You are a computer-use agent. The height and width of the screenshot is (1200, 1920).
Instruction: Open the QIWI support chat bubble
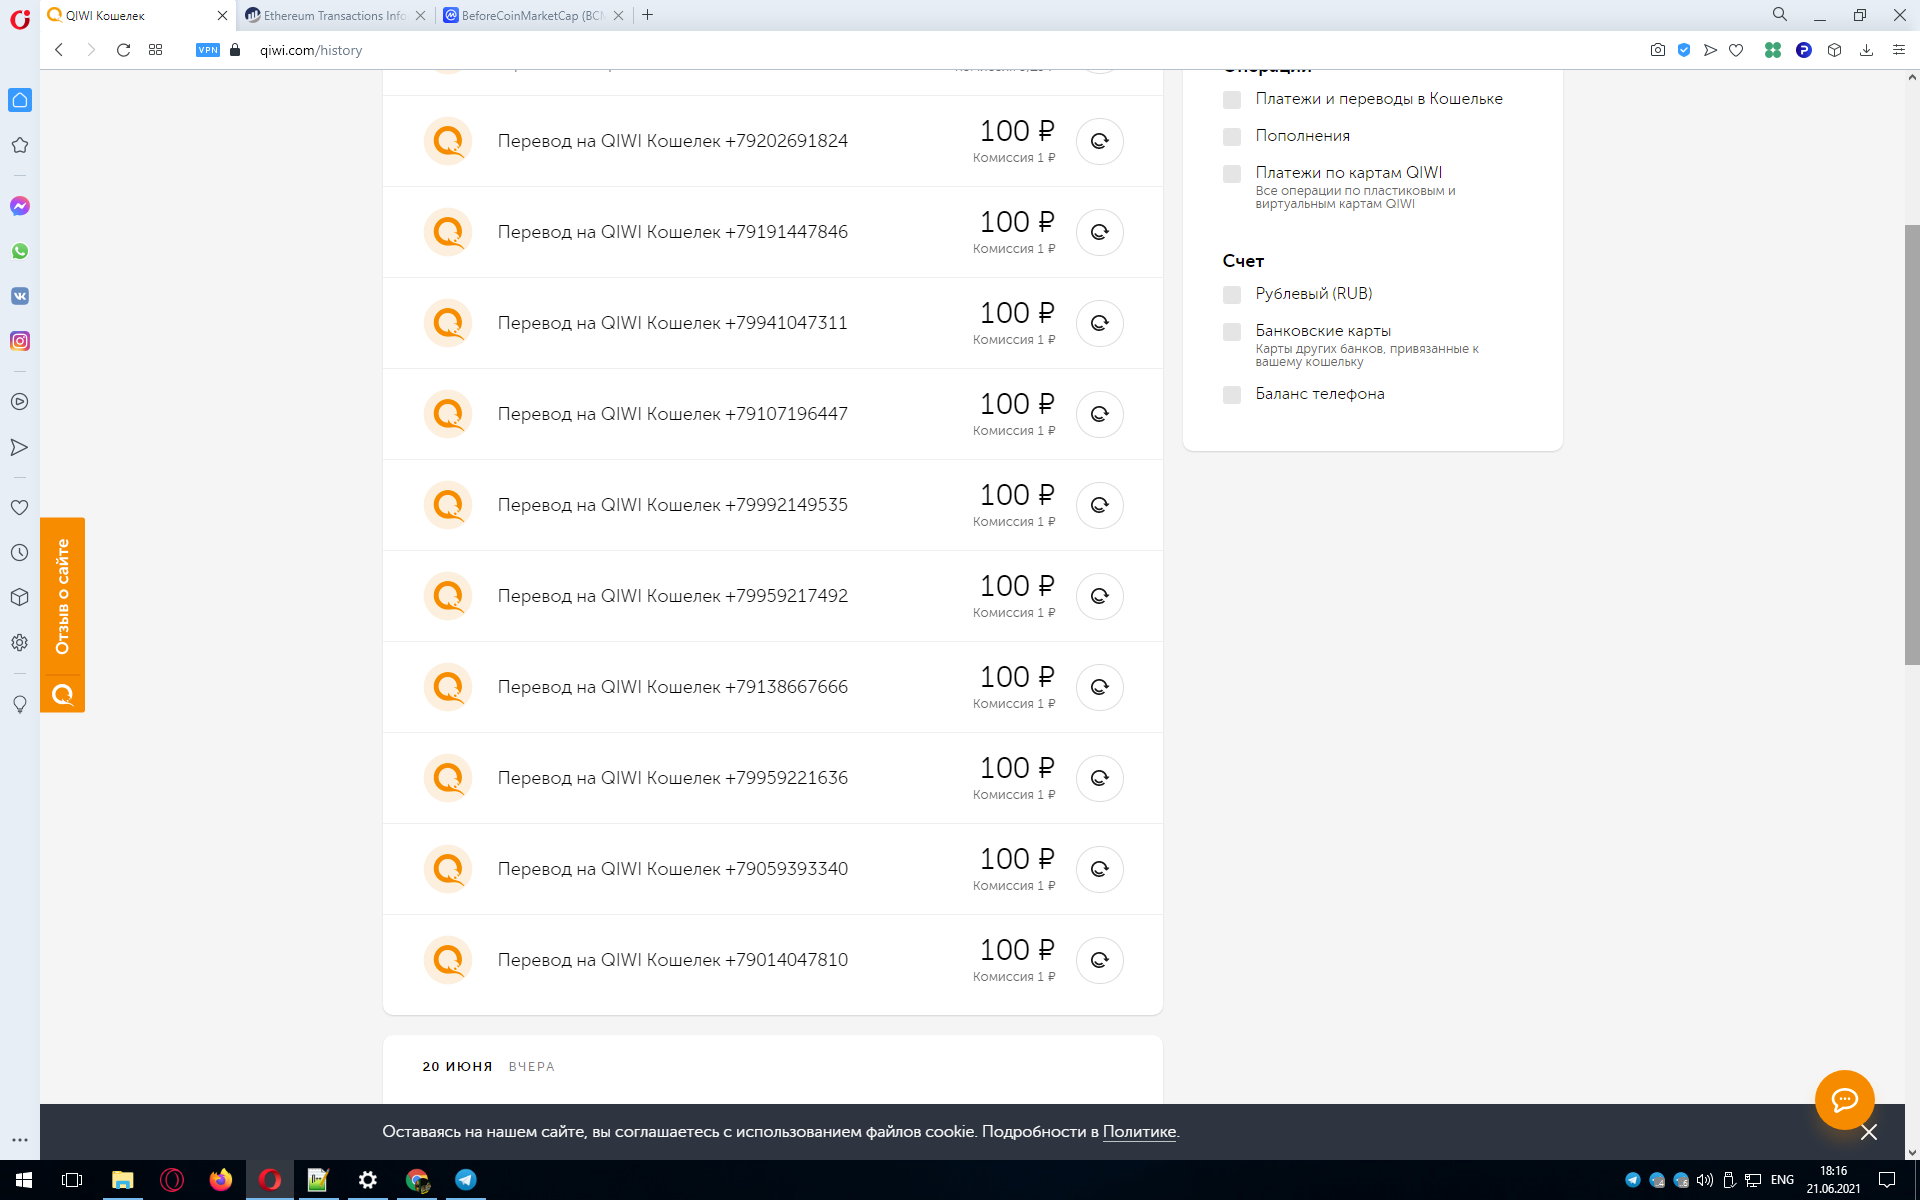1844,1100
